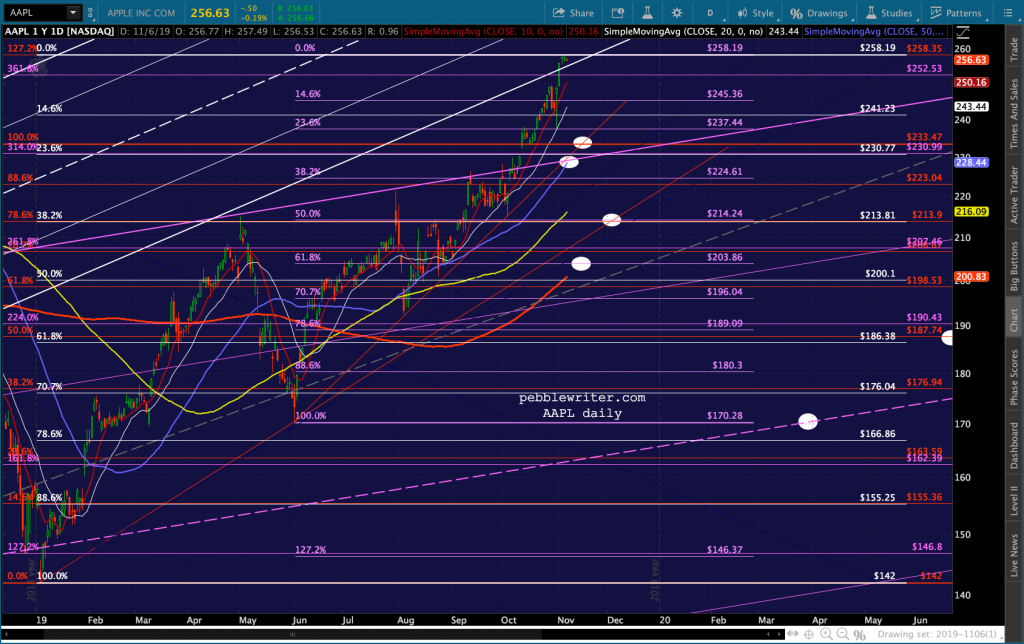Open the Studies menu

tap(889, 13)
